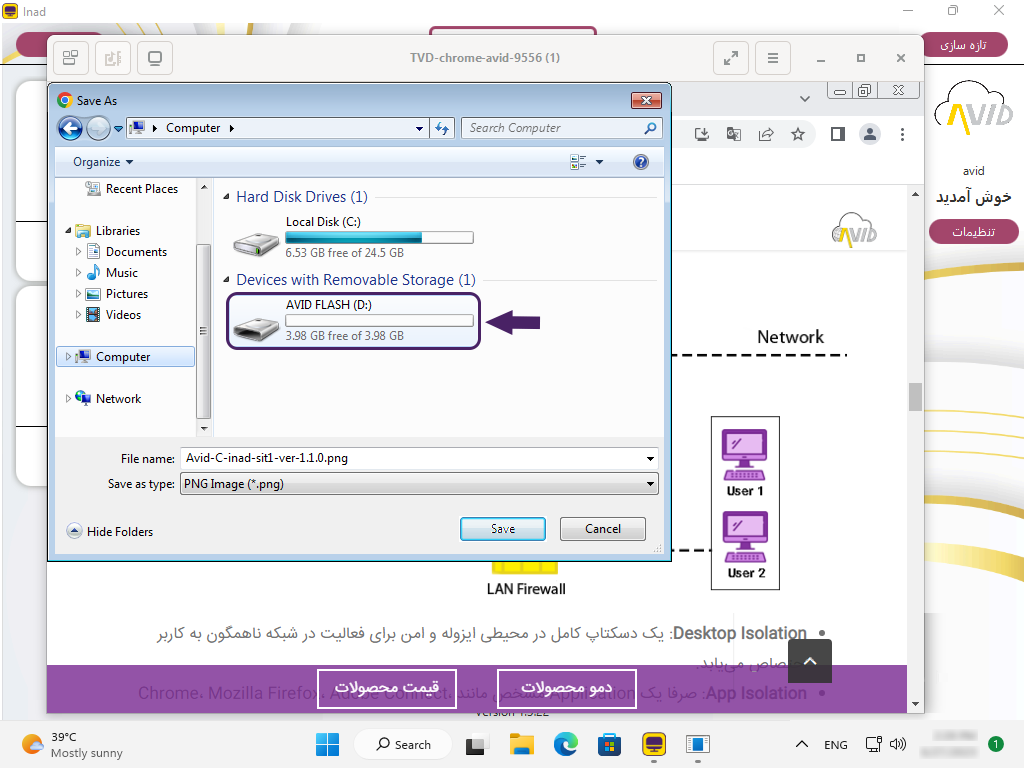Click the Inad app icon in taskbar
This screenshot has height=768, width=1024.
click(654, 744)
